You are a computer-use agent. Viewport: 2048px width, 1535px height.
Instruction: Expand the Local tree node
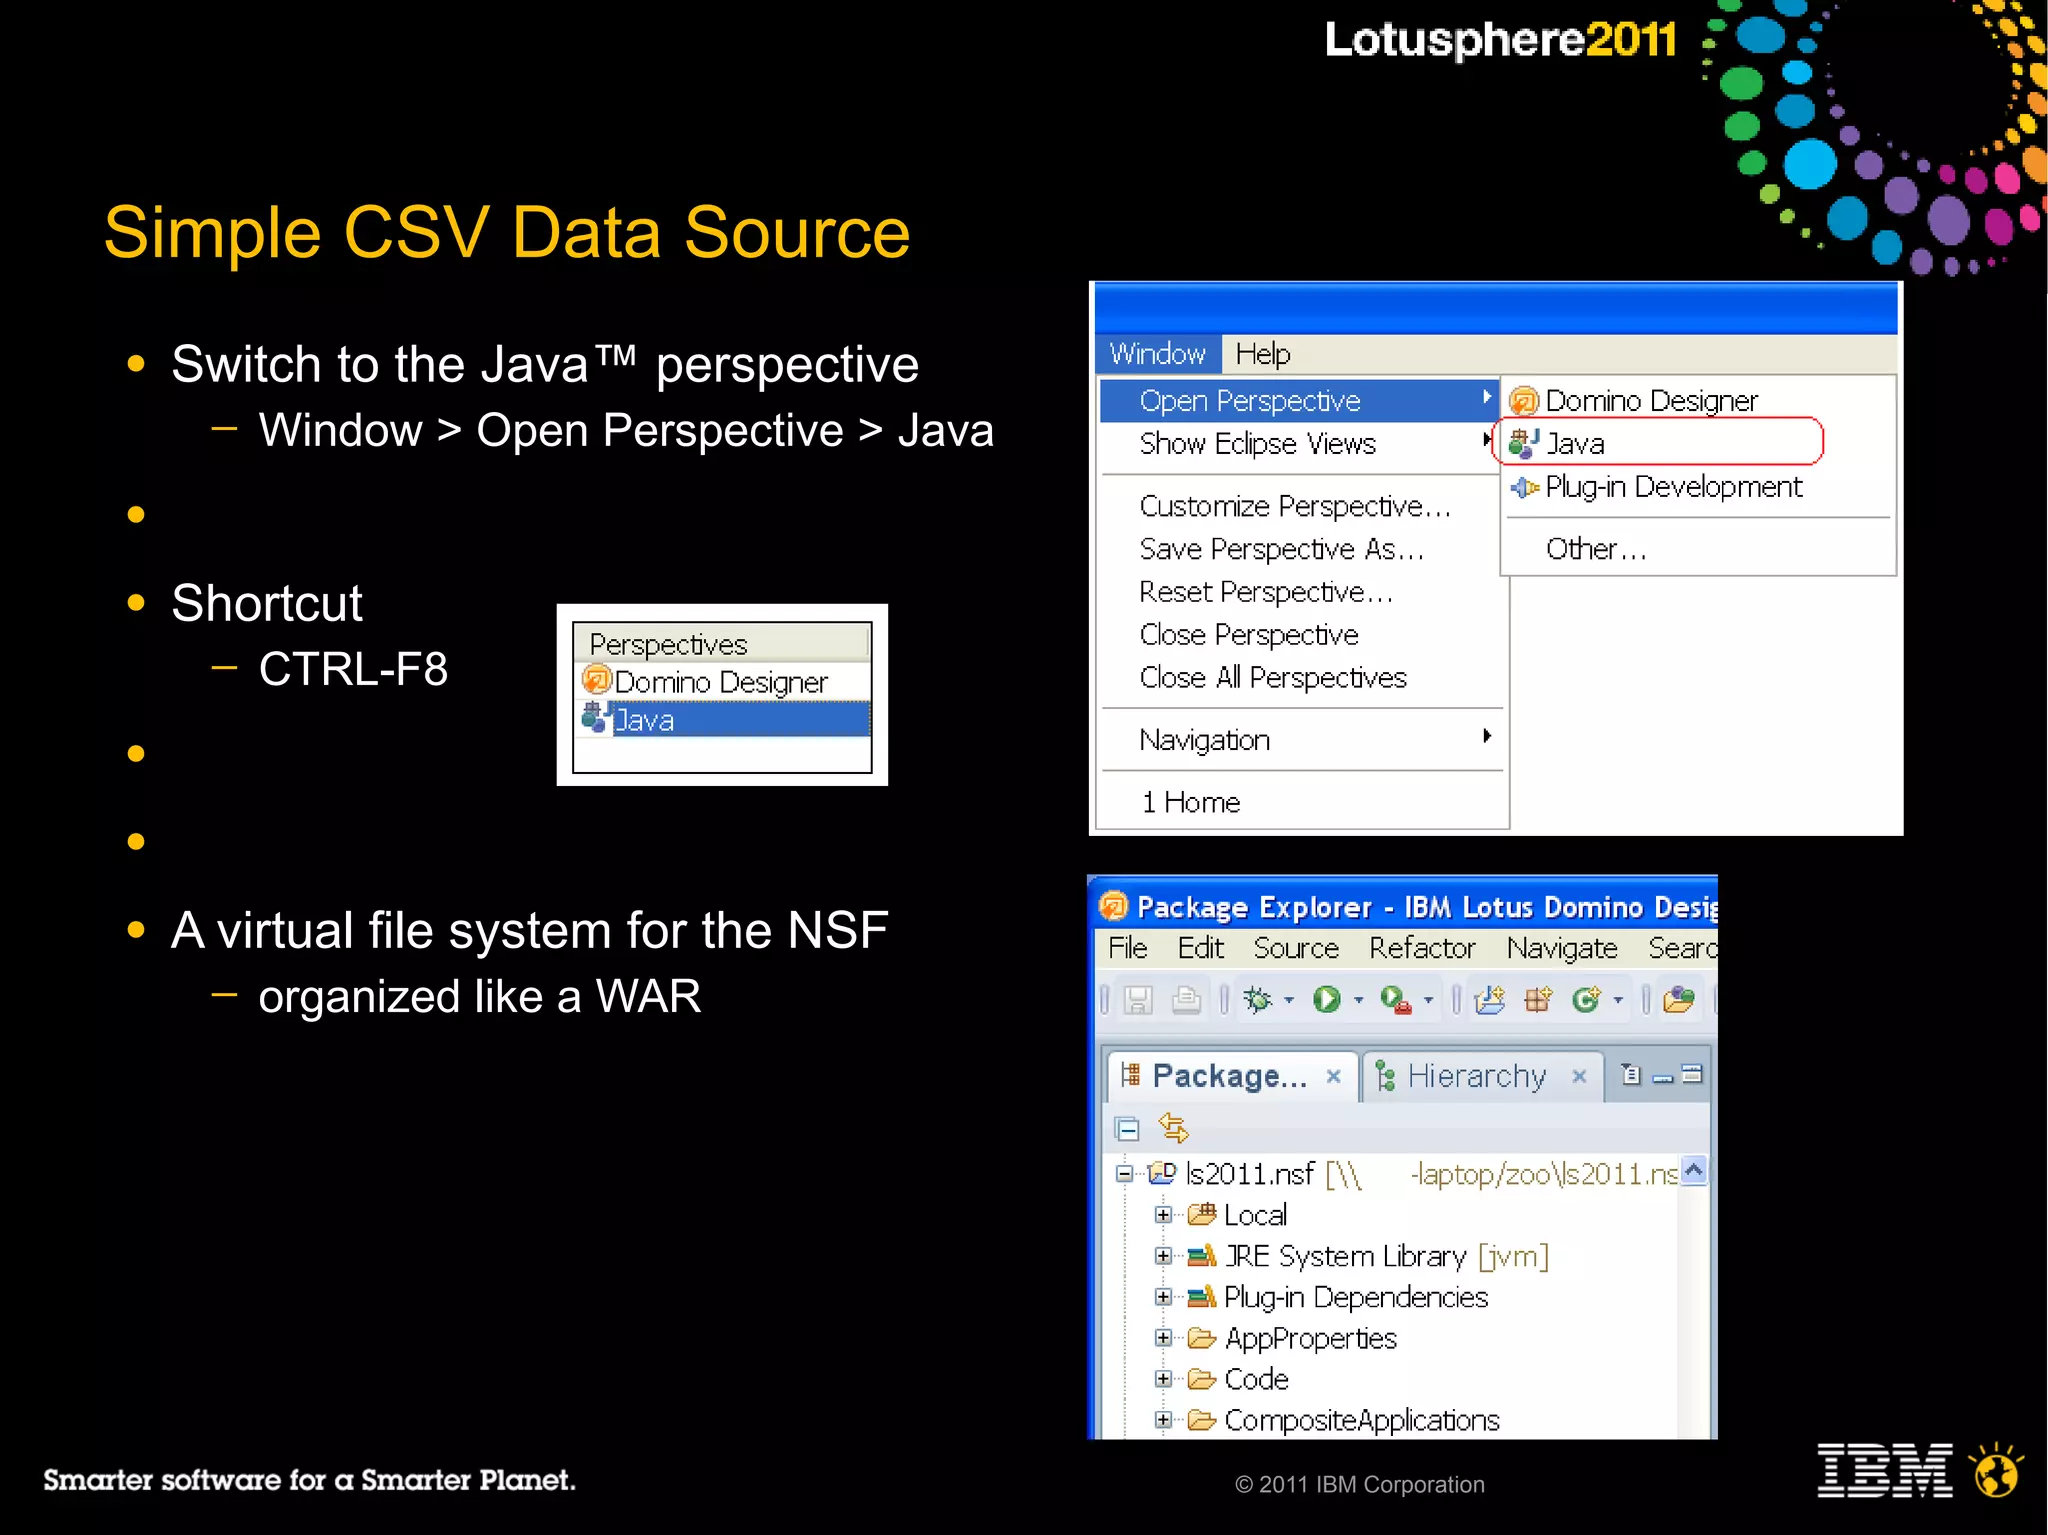coord(1163,1215)
